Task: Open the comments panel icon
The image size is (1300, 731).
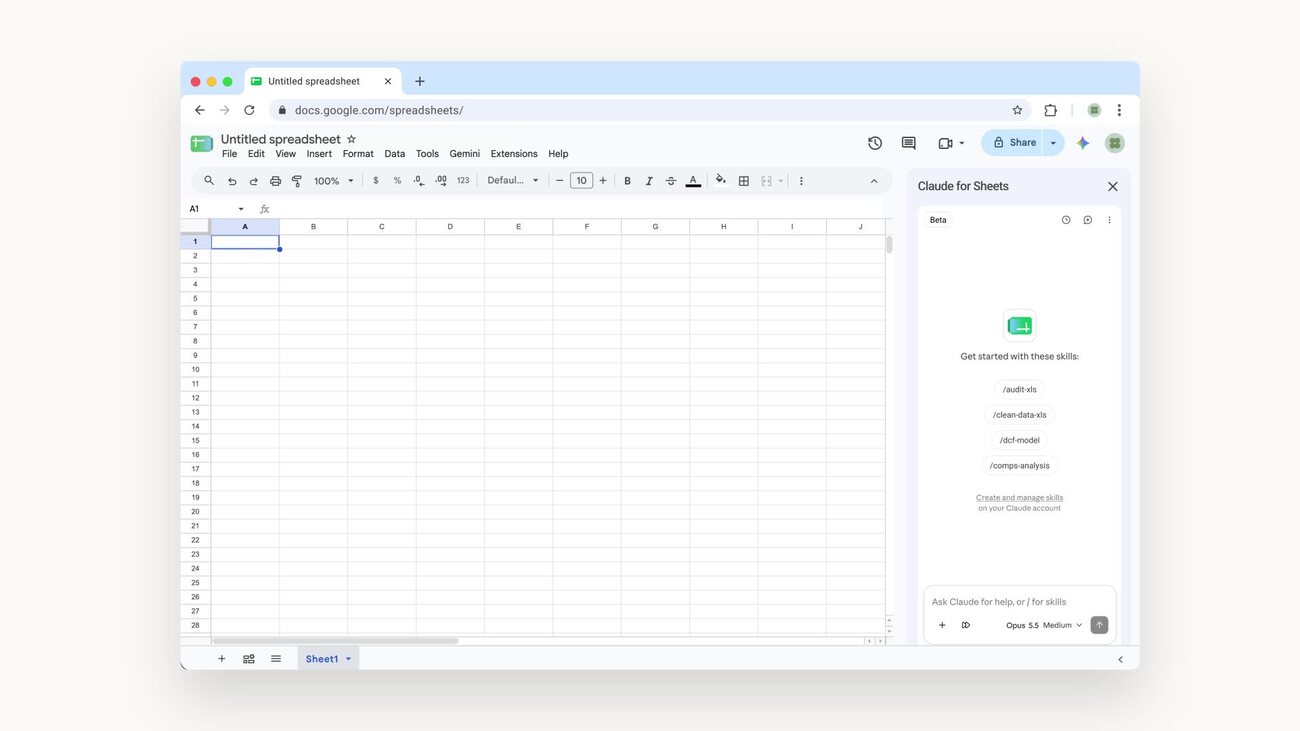Action: pyautogui.click(x=908, y=143)
